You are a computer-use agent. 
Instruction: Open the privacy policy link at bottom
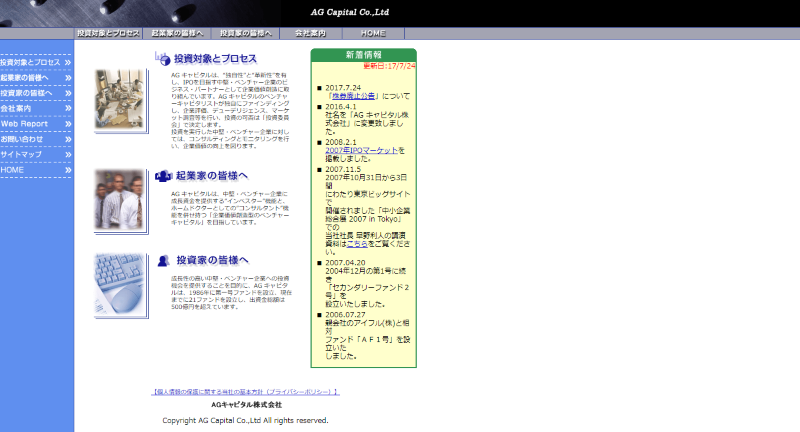[245, 392]
